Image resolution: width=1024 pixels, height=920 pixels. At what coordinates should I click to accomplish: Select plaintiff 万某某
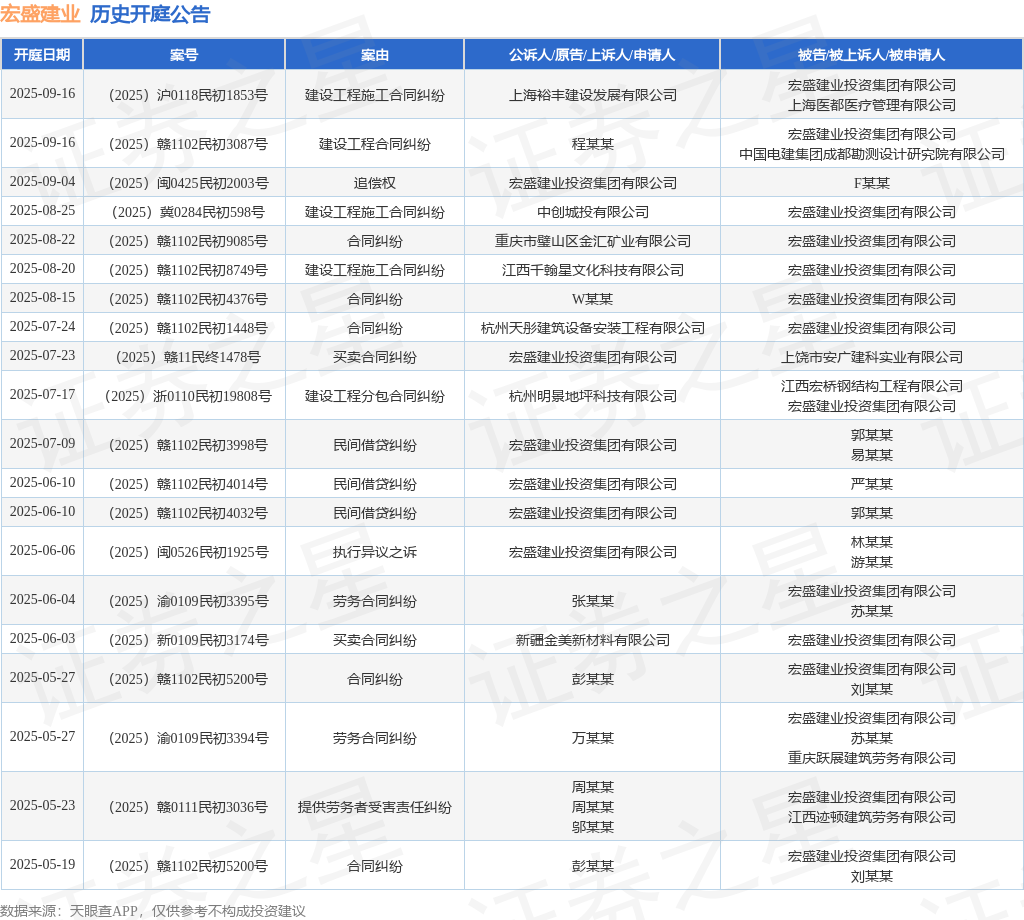[592, 738]
